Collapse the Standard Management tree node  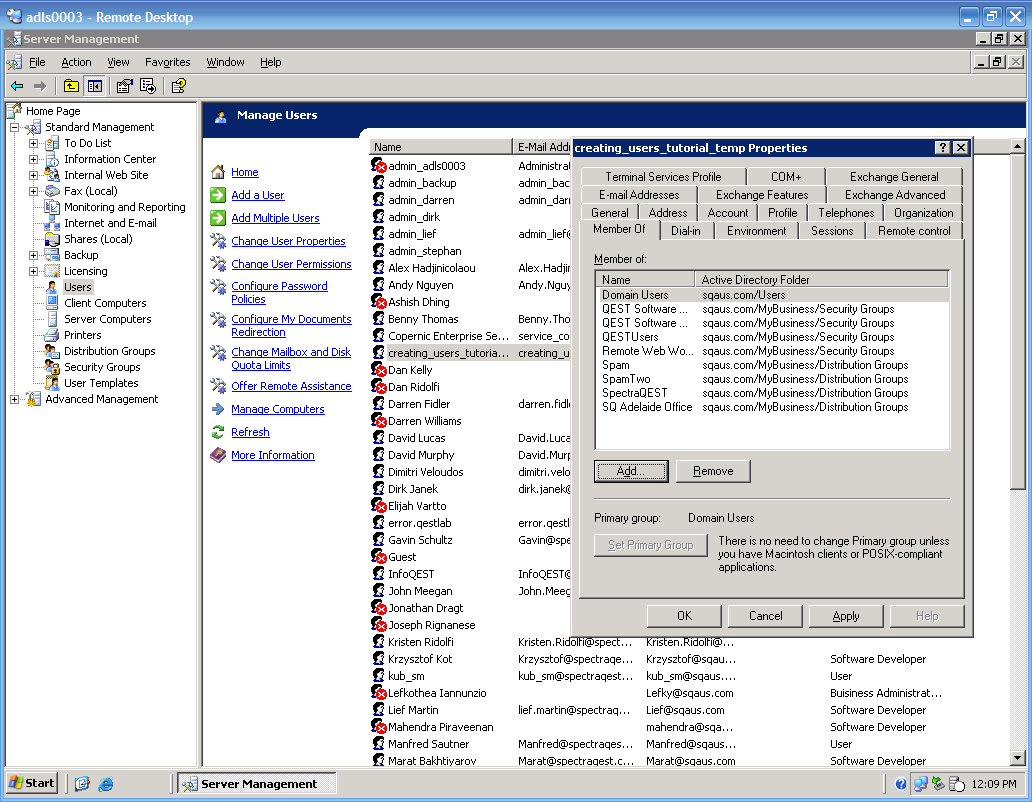point(15,127)
